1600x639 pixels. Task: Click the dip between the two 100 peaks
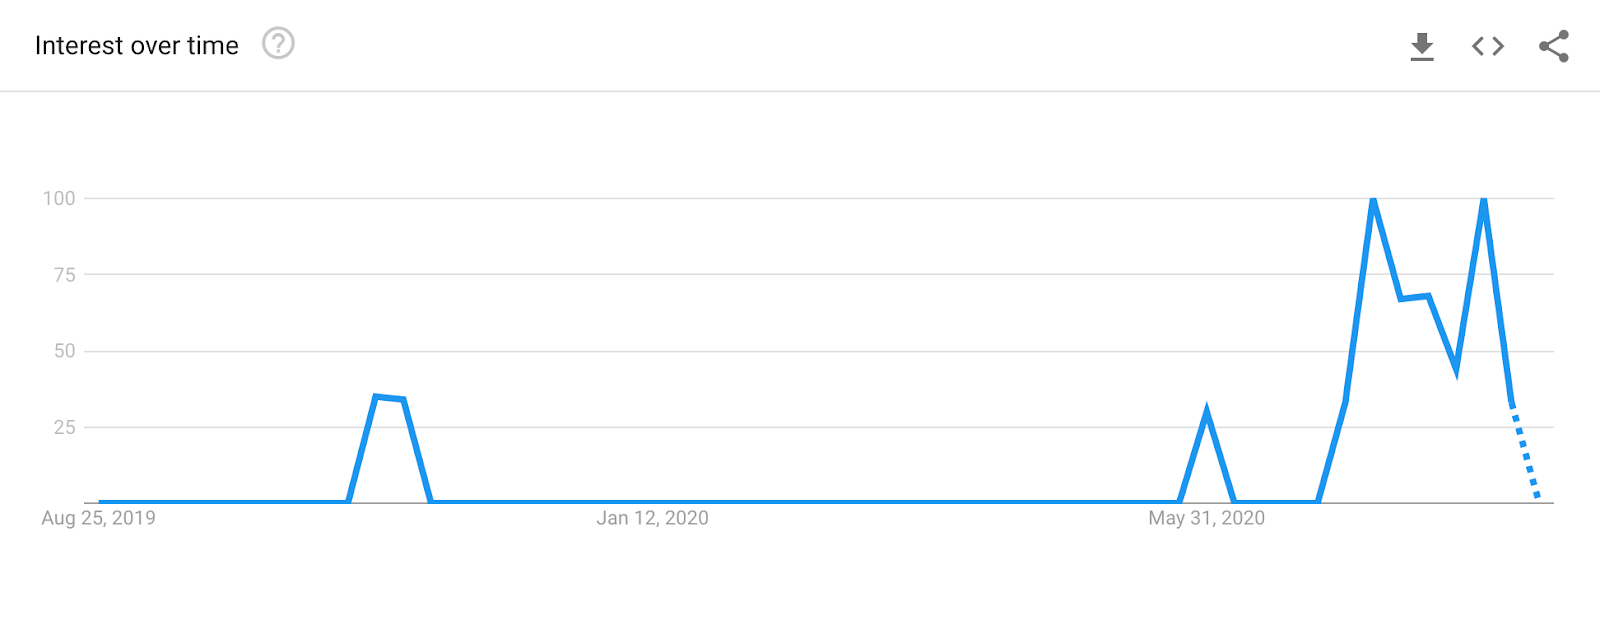[x=1456, y=369]
